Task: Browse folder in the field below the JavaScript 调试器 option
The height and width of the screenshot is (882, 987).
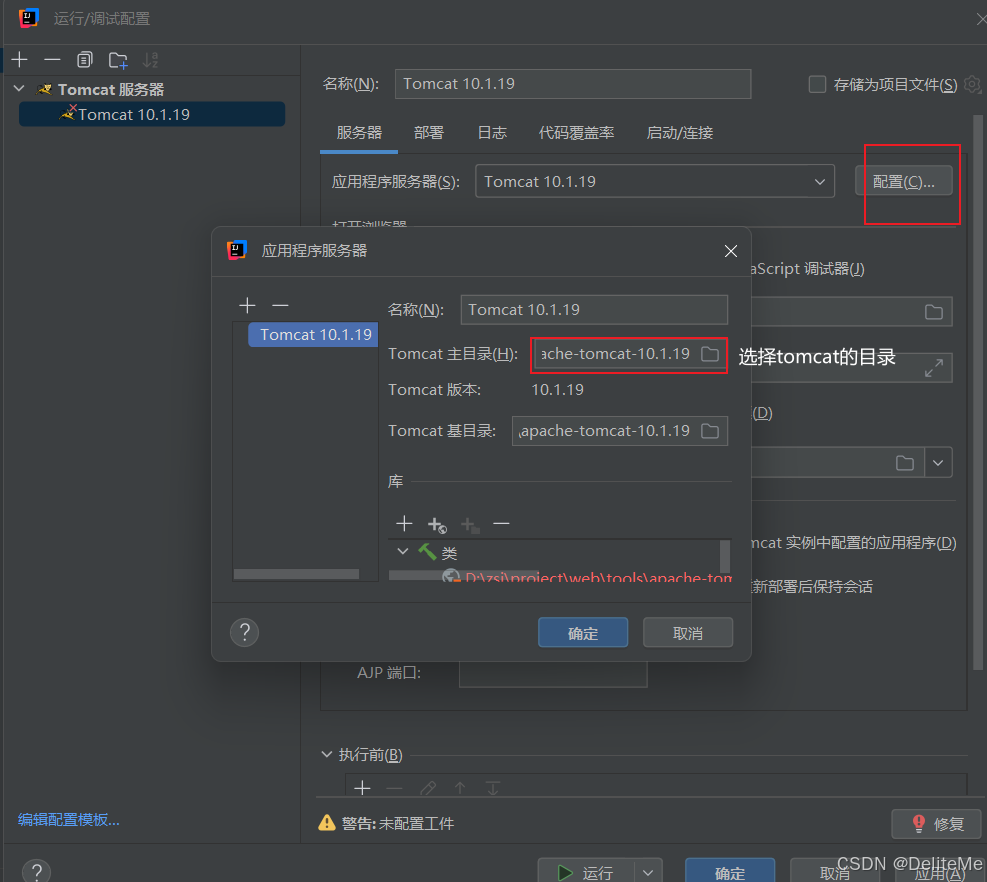Action: 933,312
